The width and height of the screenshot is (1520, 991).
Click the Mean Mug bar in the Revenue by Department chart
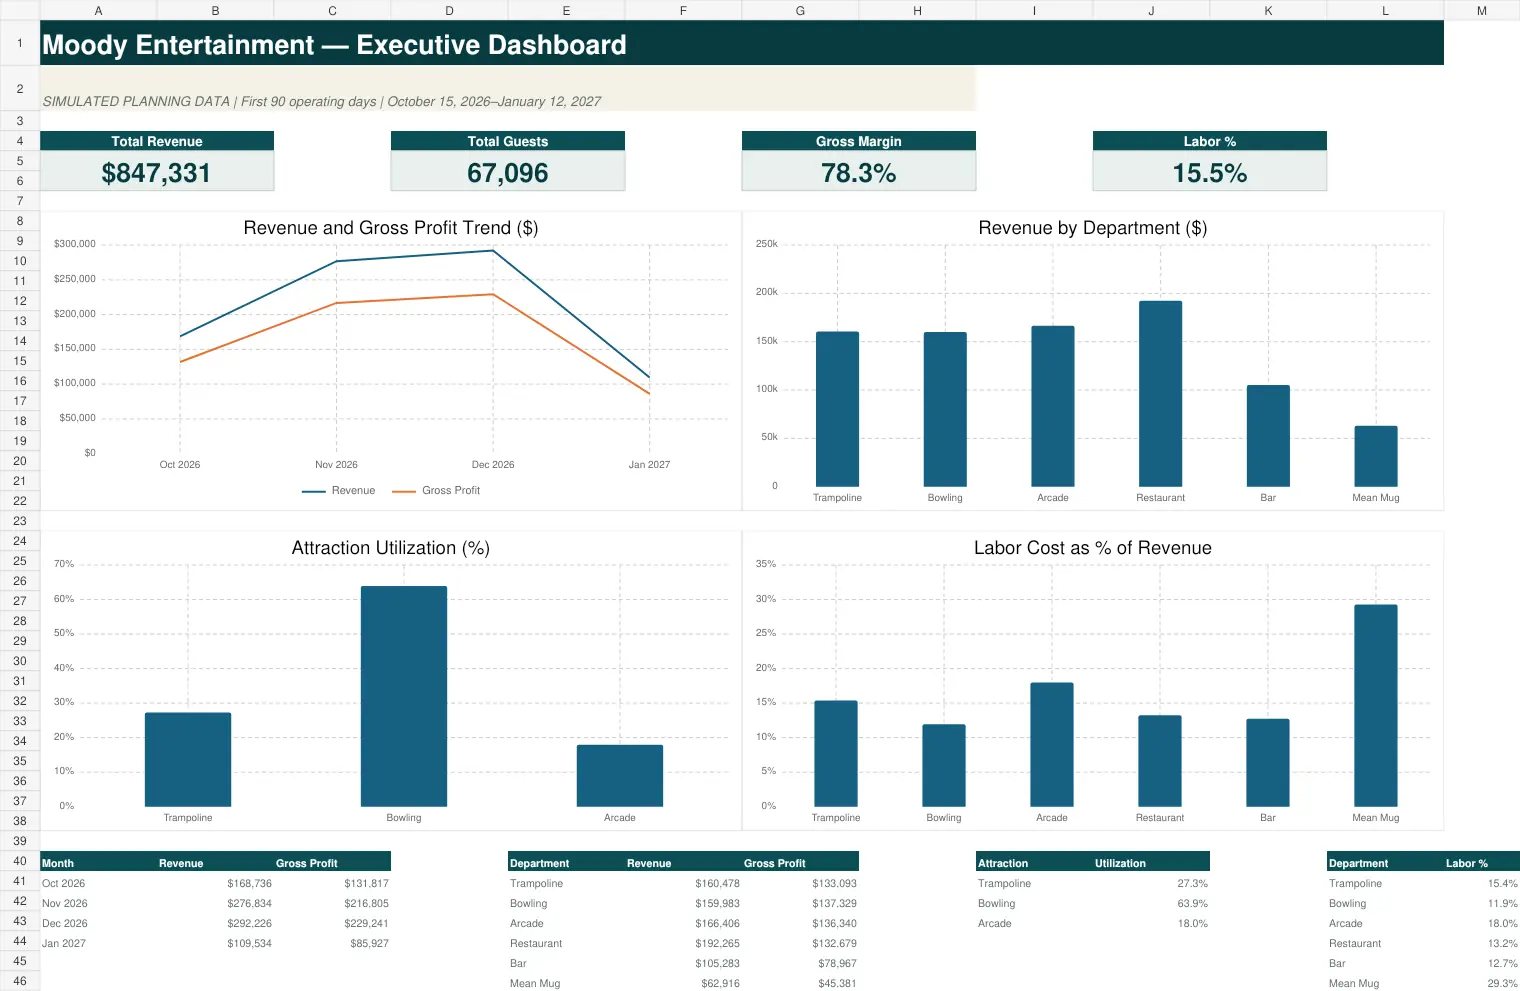tap(1376, 456)
